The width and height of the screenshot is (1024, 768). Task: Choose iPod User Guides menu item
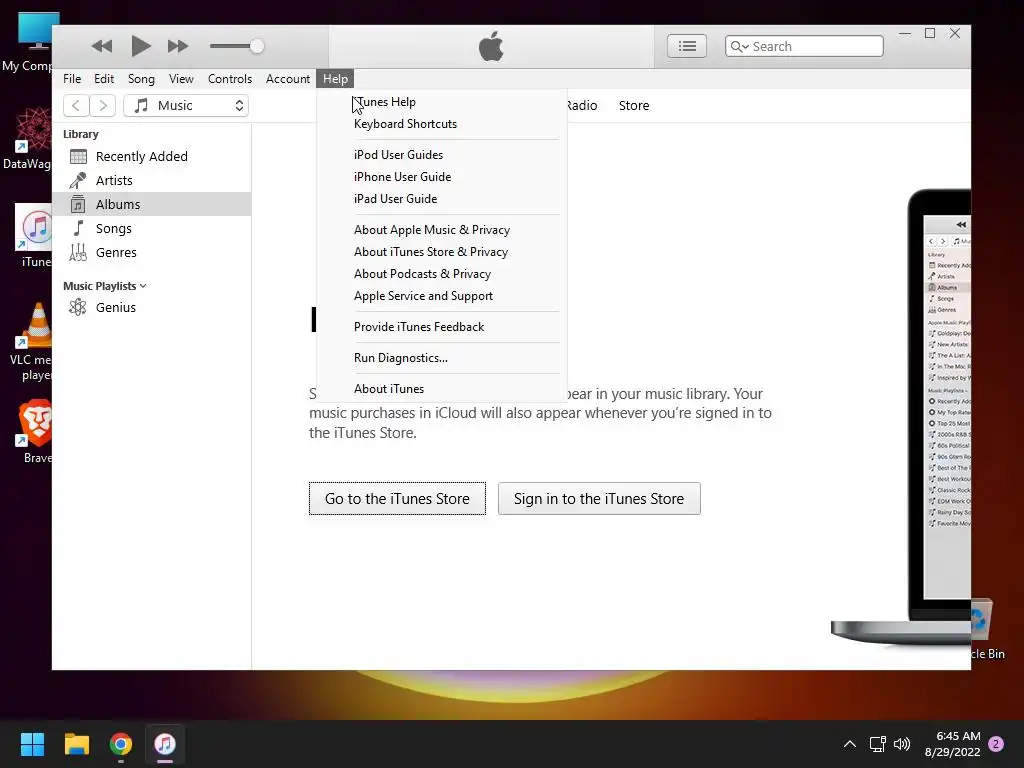(441, 155)
